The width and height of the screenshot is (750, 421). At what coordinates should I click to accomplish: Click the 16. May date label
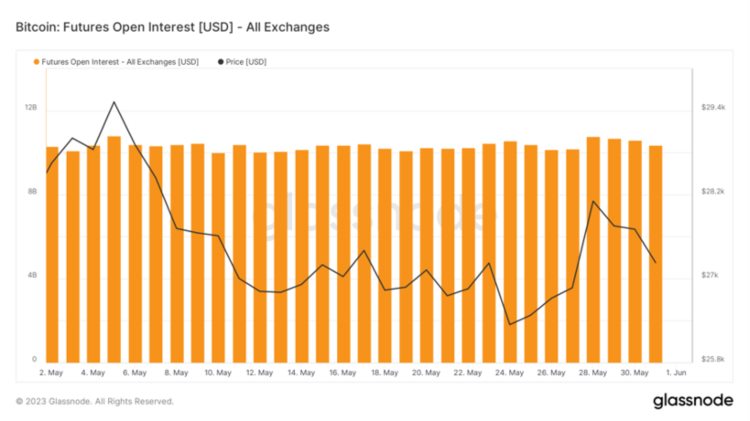click(x=342, y=373)
